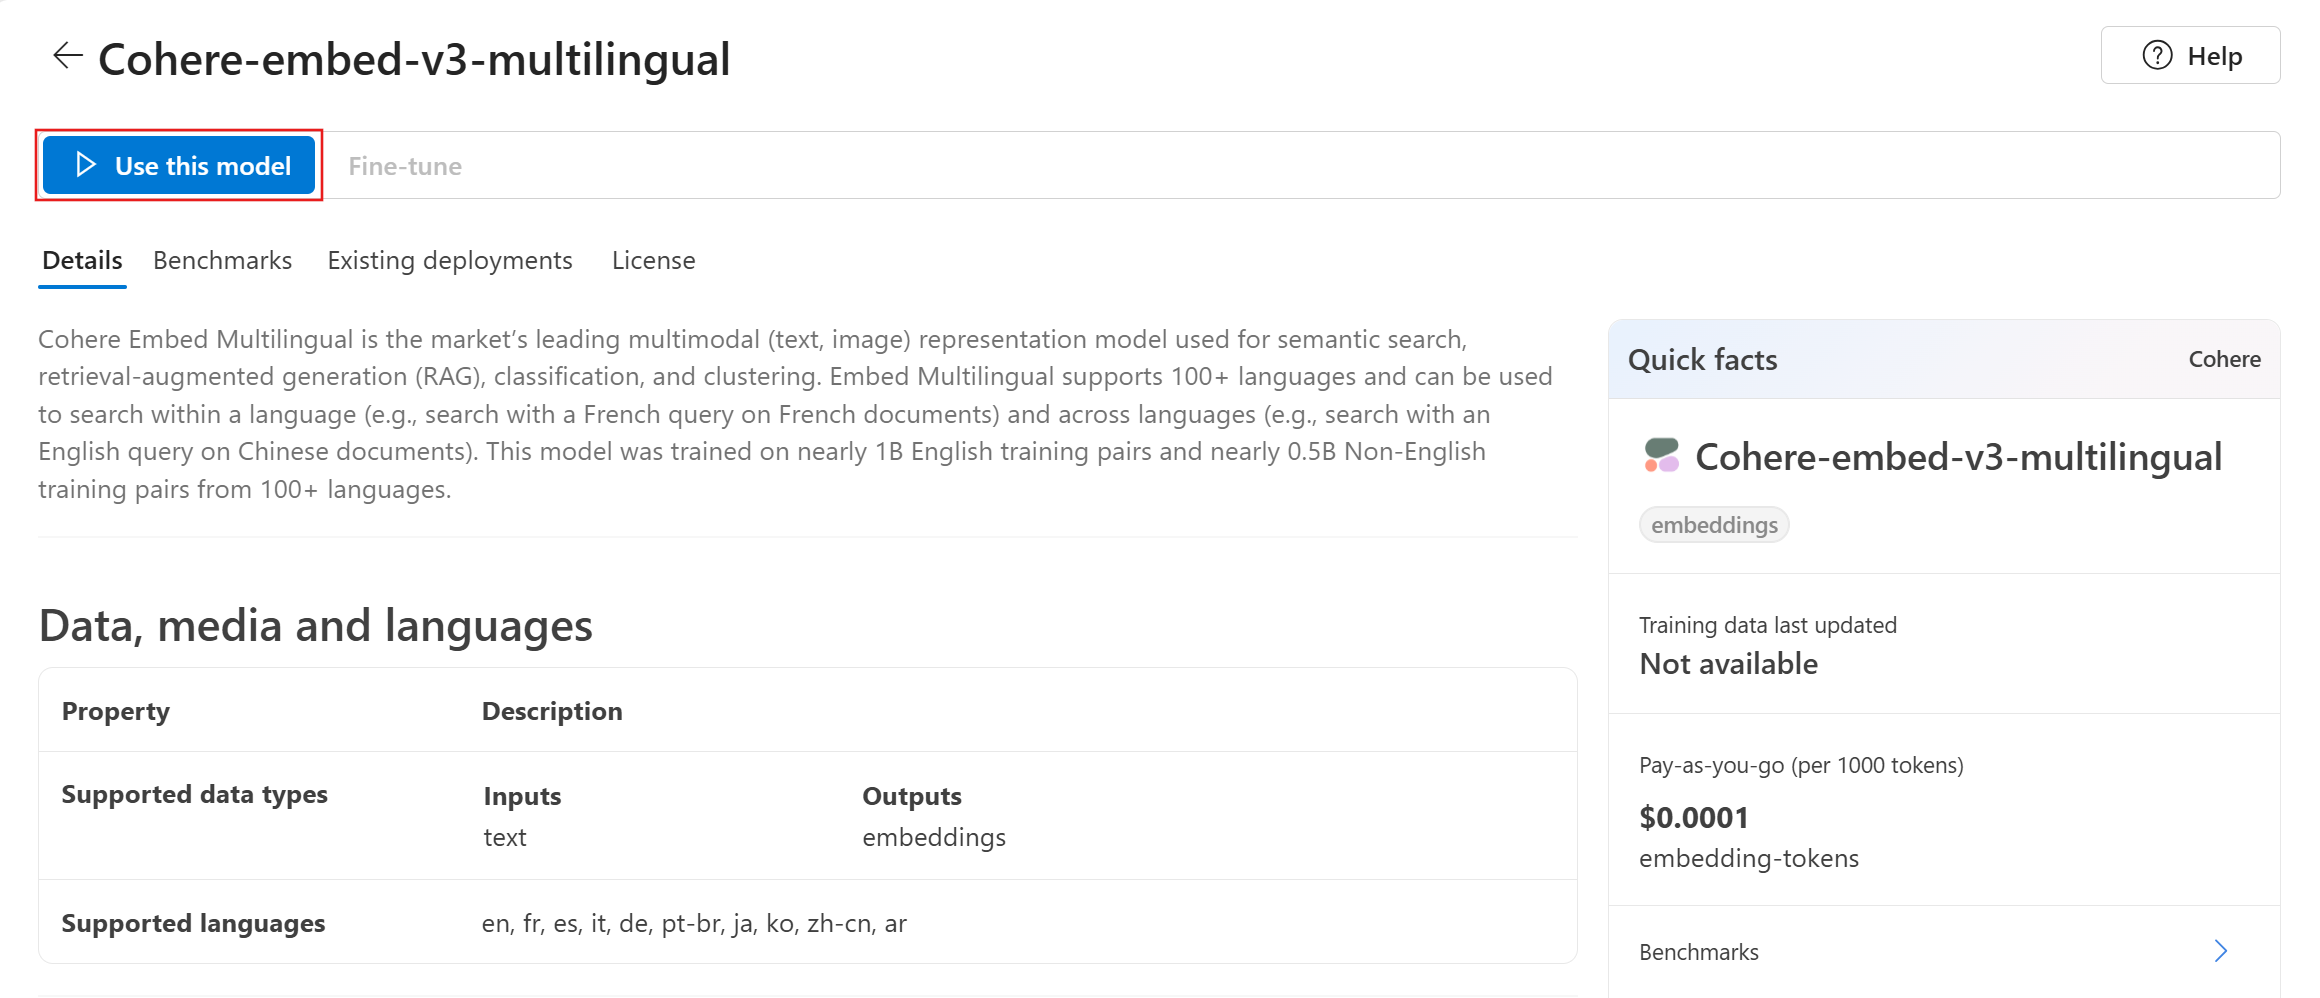Click the play icon on Use this model
Viewport: 2320px width, 998px height.
pyautogui.click(x=86, y=165)
